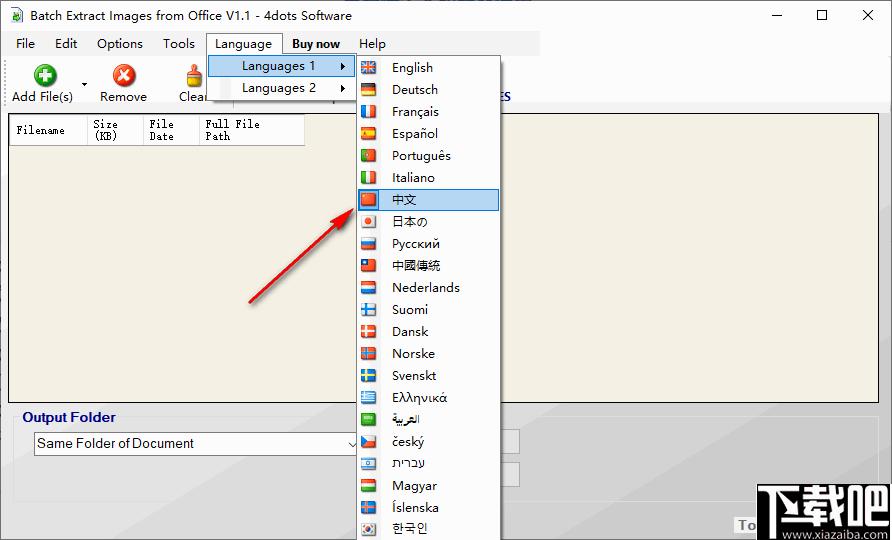Click the Icelandic flag icon beside Íslenska
The image size is (892, 540).
[x=369, y=508]
